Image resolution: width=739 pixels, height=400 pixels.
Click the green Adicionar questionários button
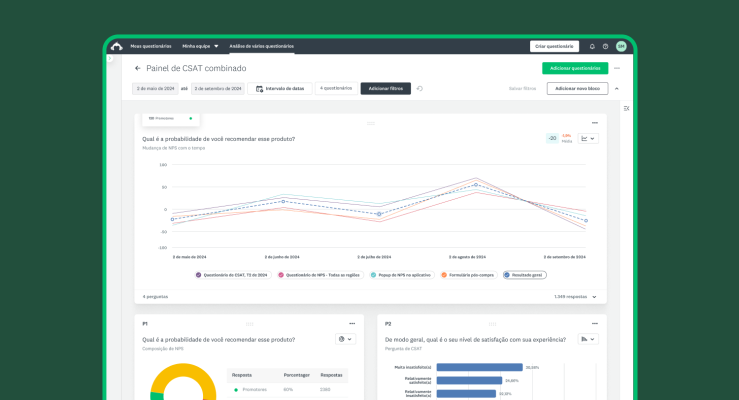click(x=575, y=68)
